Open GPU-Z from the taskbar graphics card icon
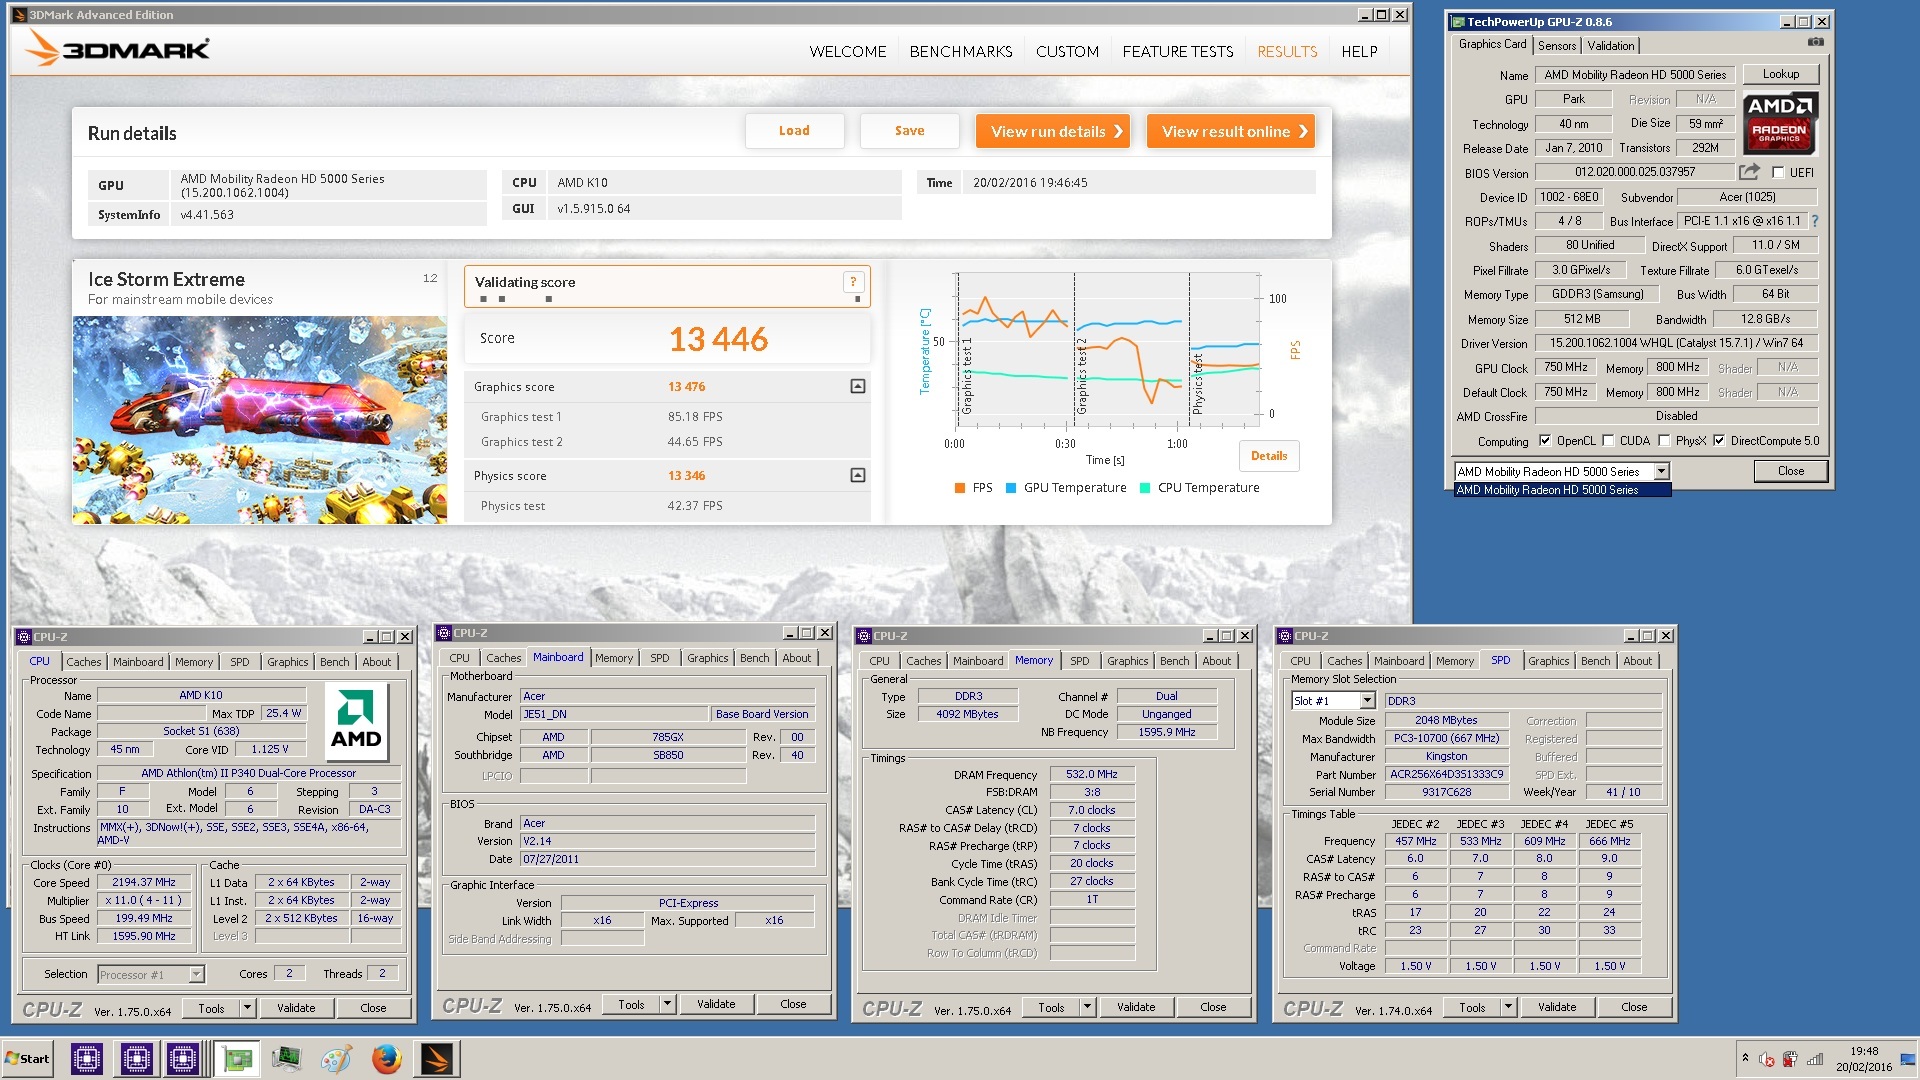1920x1080 pixels. pyautogui.click(x=237, y=1058)
